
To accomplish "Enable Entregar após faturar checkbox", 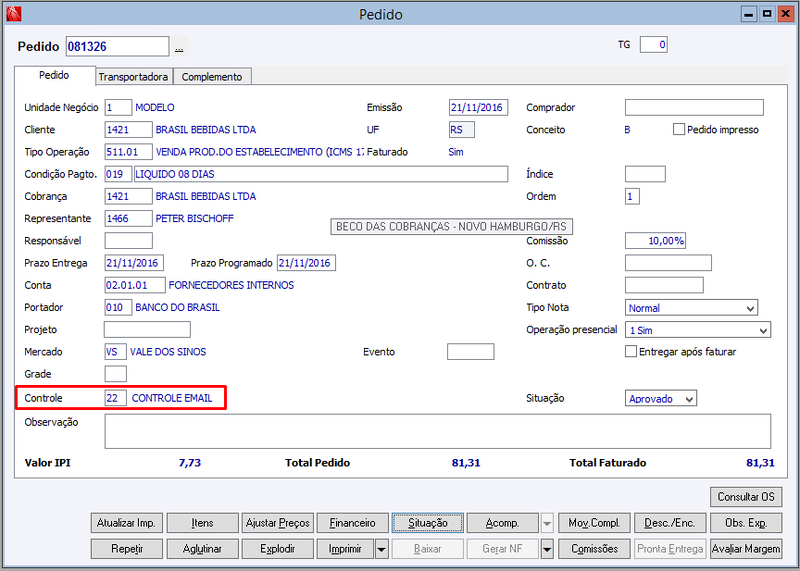I will (x=631, y=352).
